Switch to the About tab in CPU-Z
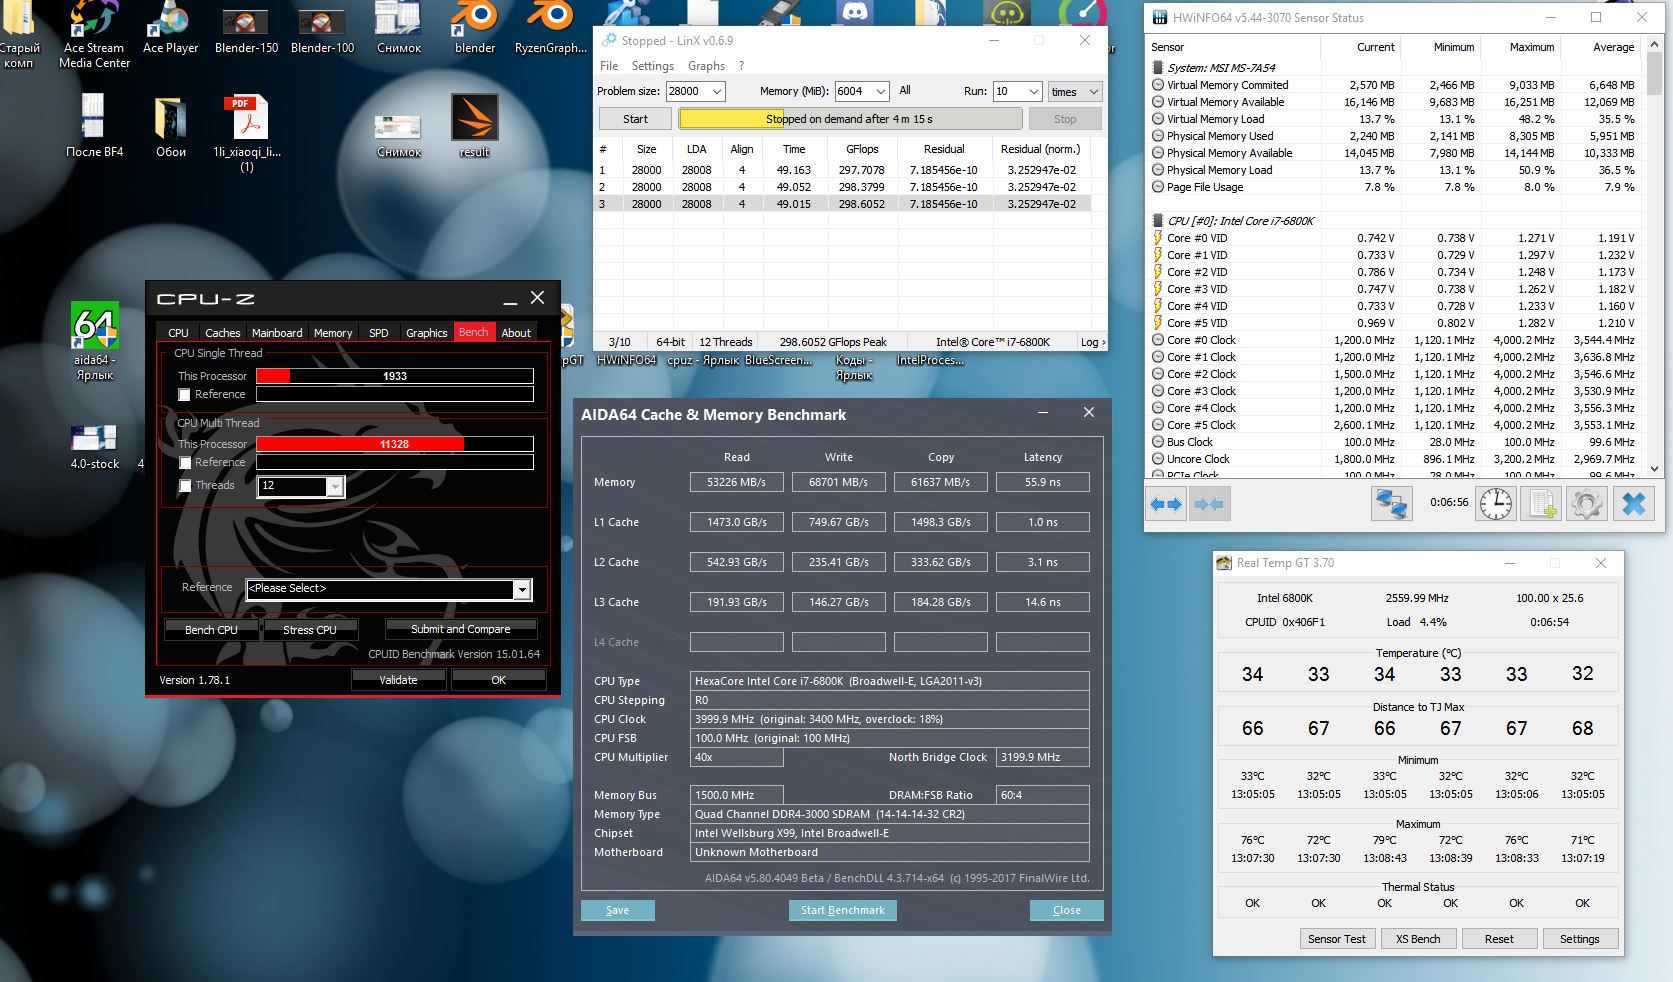The height and width of the screenshot is (982, 1673). (516, 333)
